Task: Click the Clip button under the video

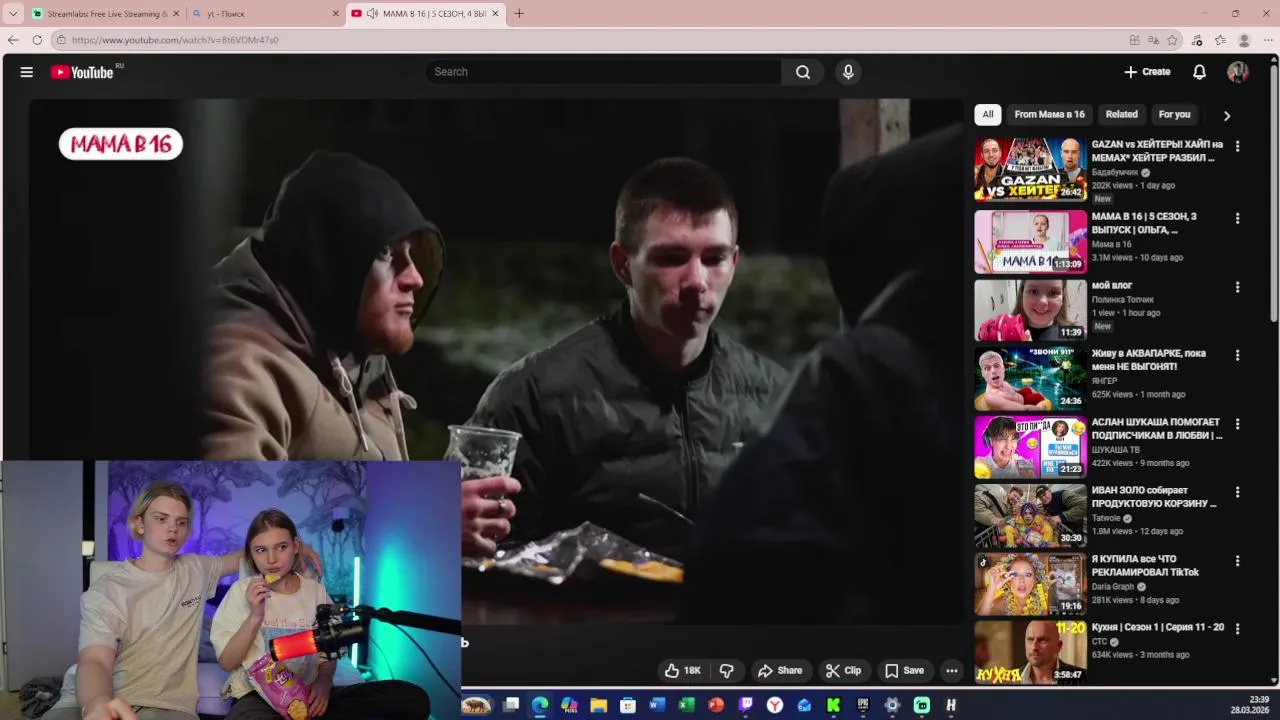Action: 843,671
